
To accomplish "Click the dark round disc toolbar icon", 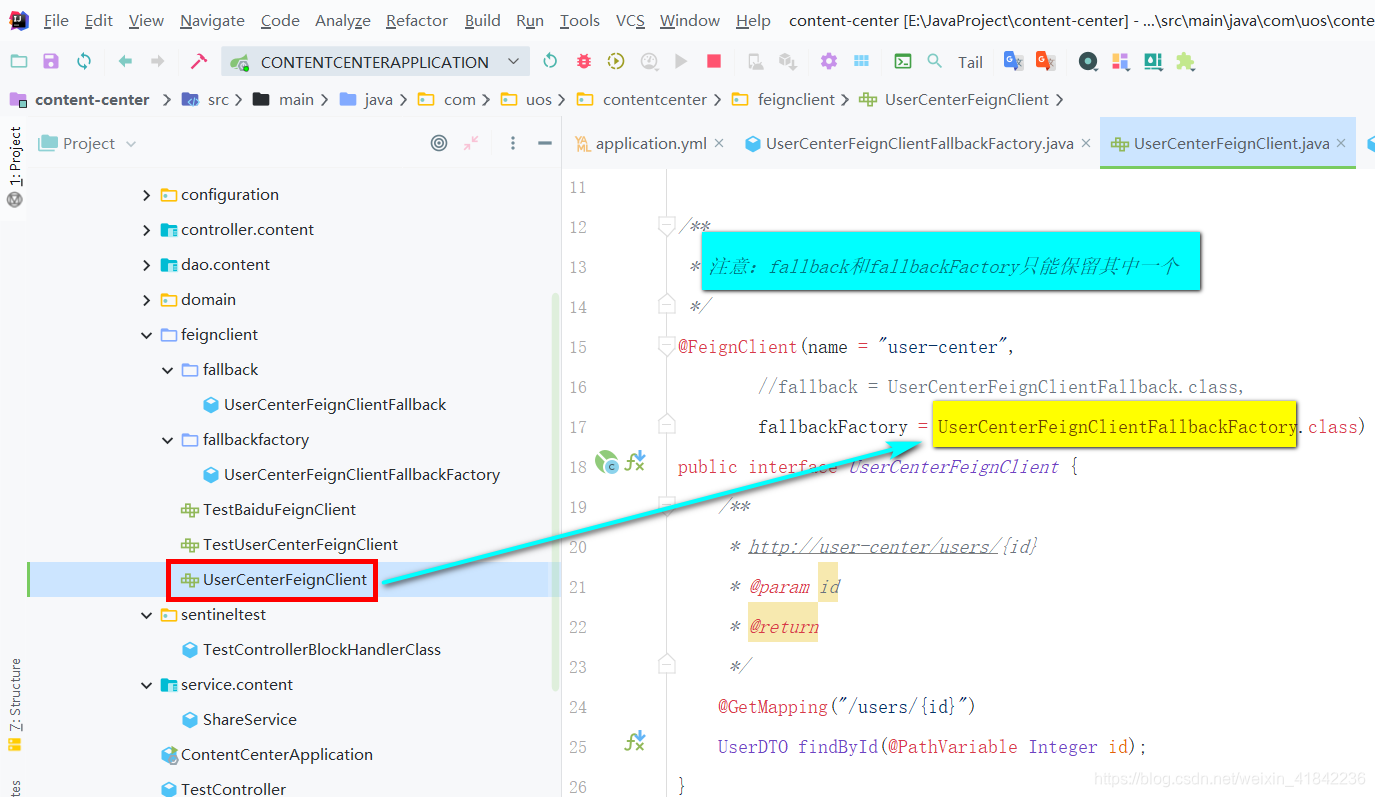I will [1088, 62].
